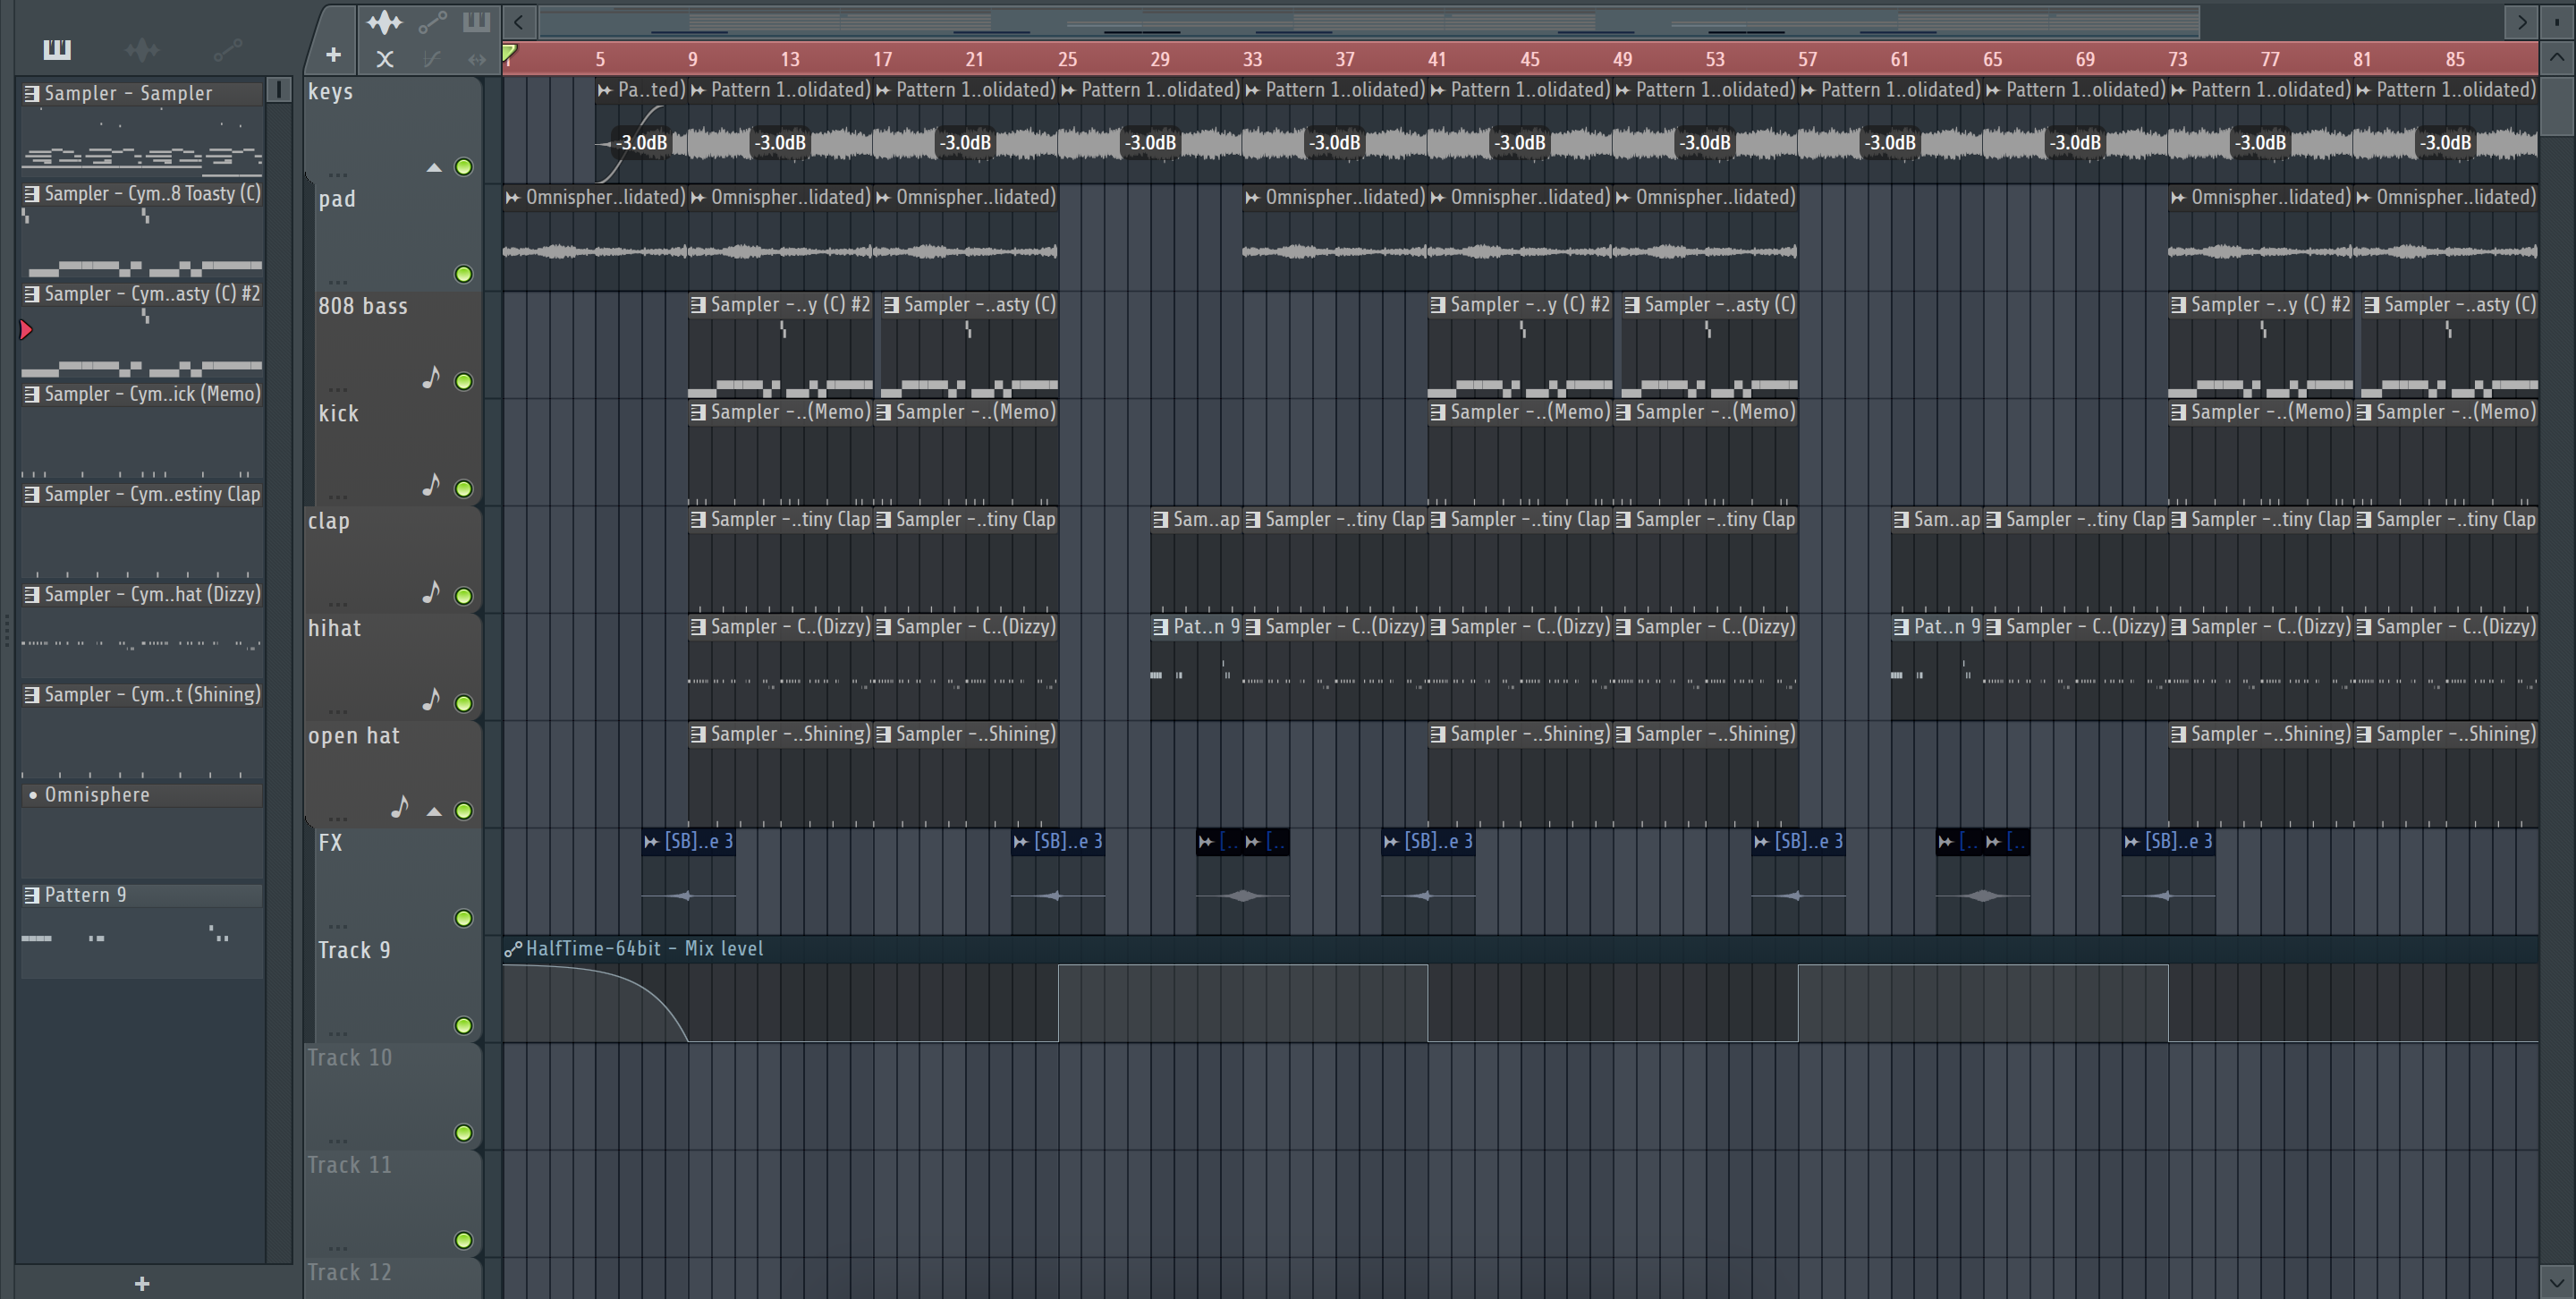Click bar 33 on the timeline ruler
This screenshot has width=2576, height=1299.
tap(1252, 59)
